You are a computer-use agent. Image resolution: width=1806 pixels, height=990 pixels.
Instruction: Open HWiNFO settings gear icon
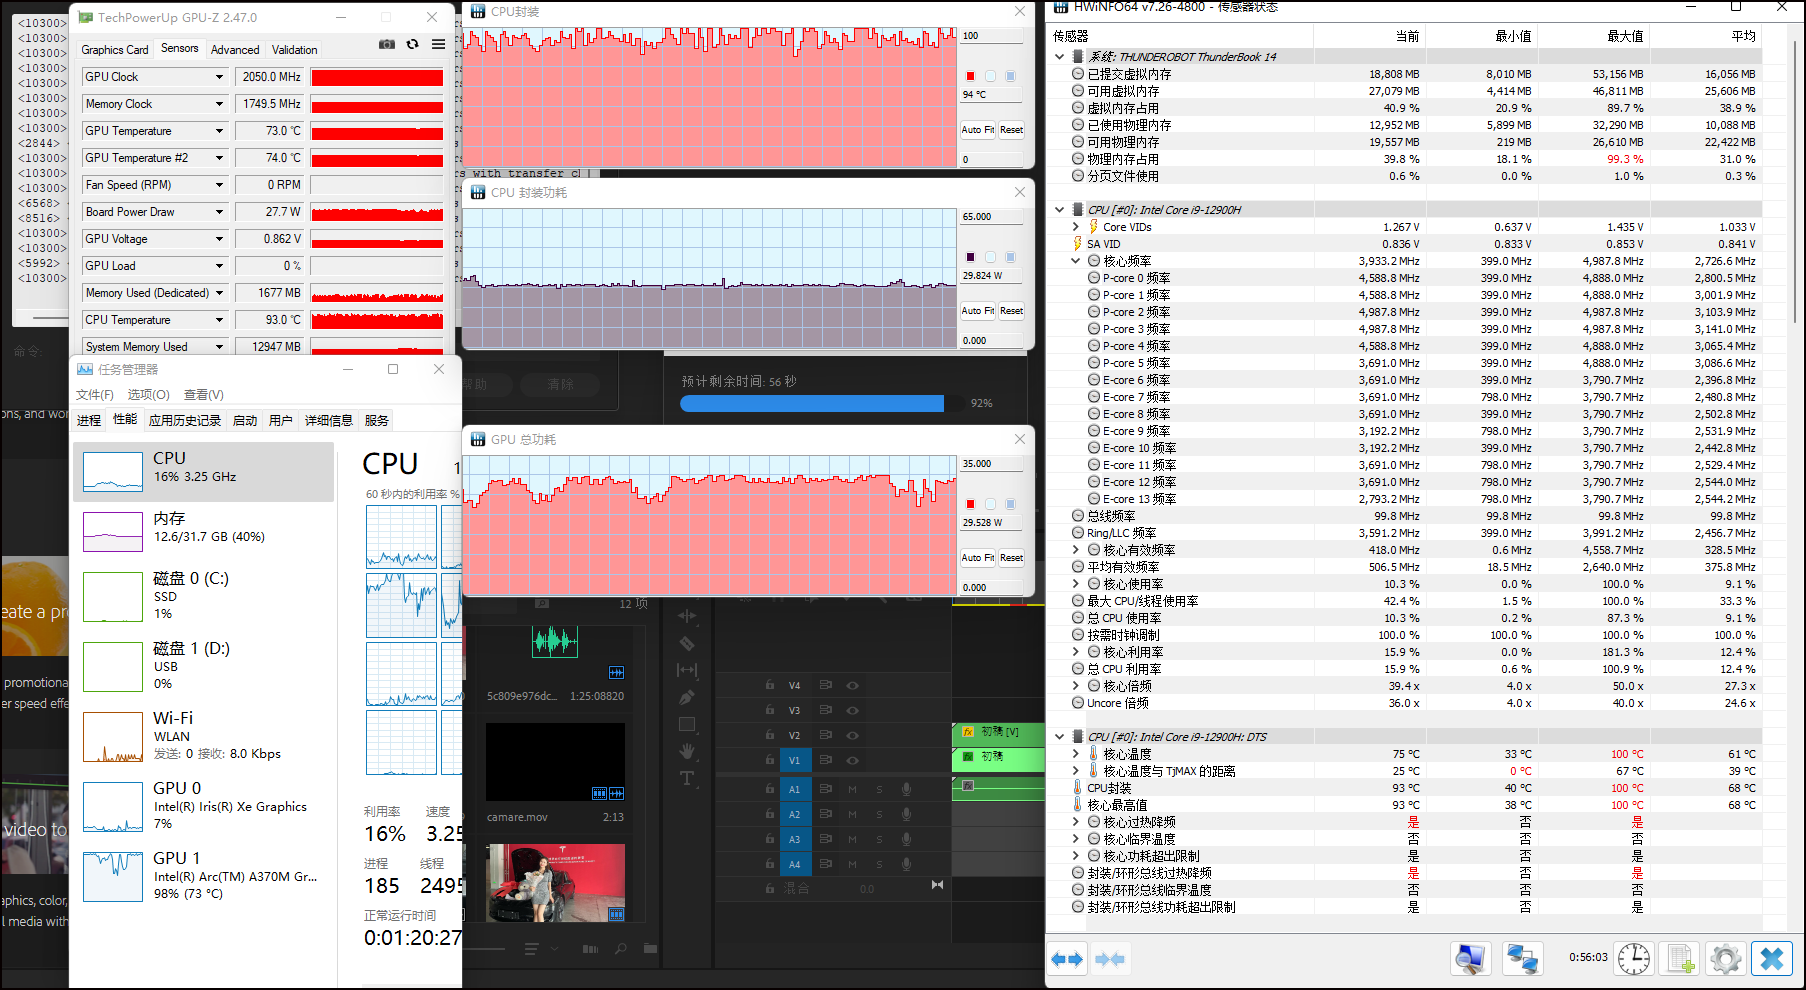pos(1726,960)
